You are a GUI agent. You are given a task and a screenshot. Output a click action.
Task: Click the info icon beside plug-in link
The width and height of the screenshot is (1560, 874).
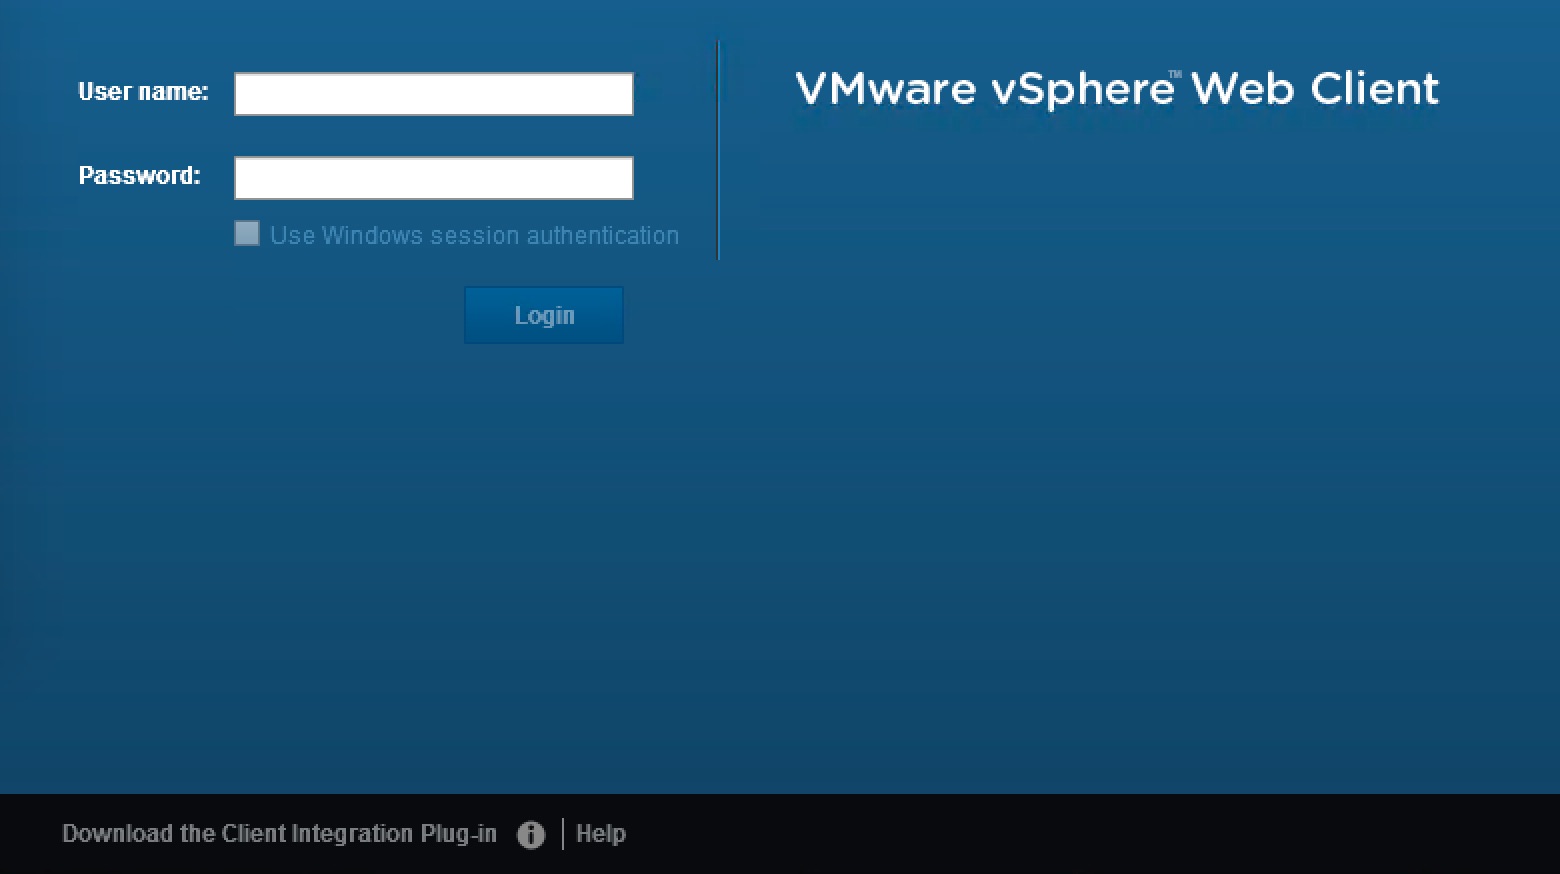click(531, 835)
